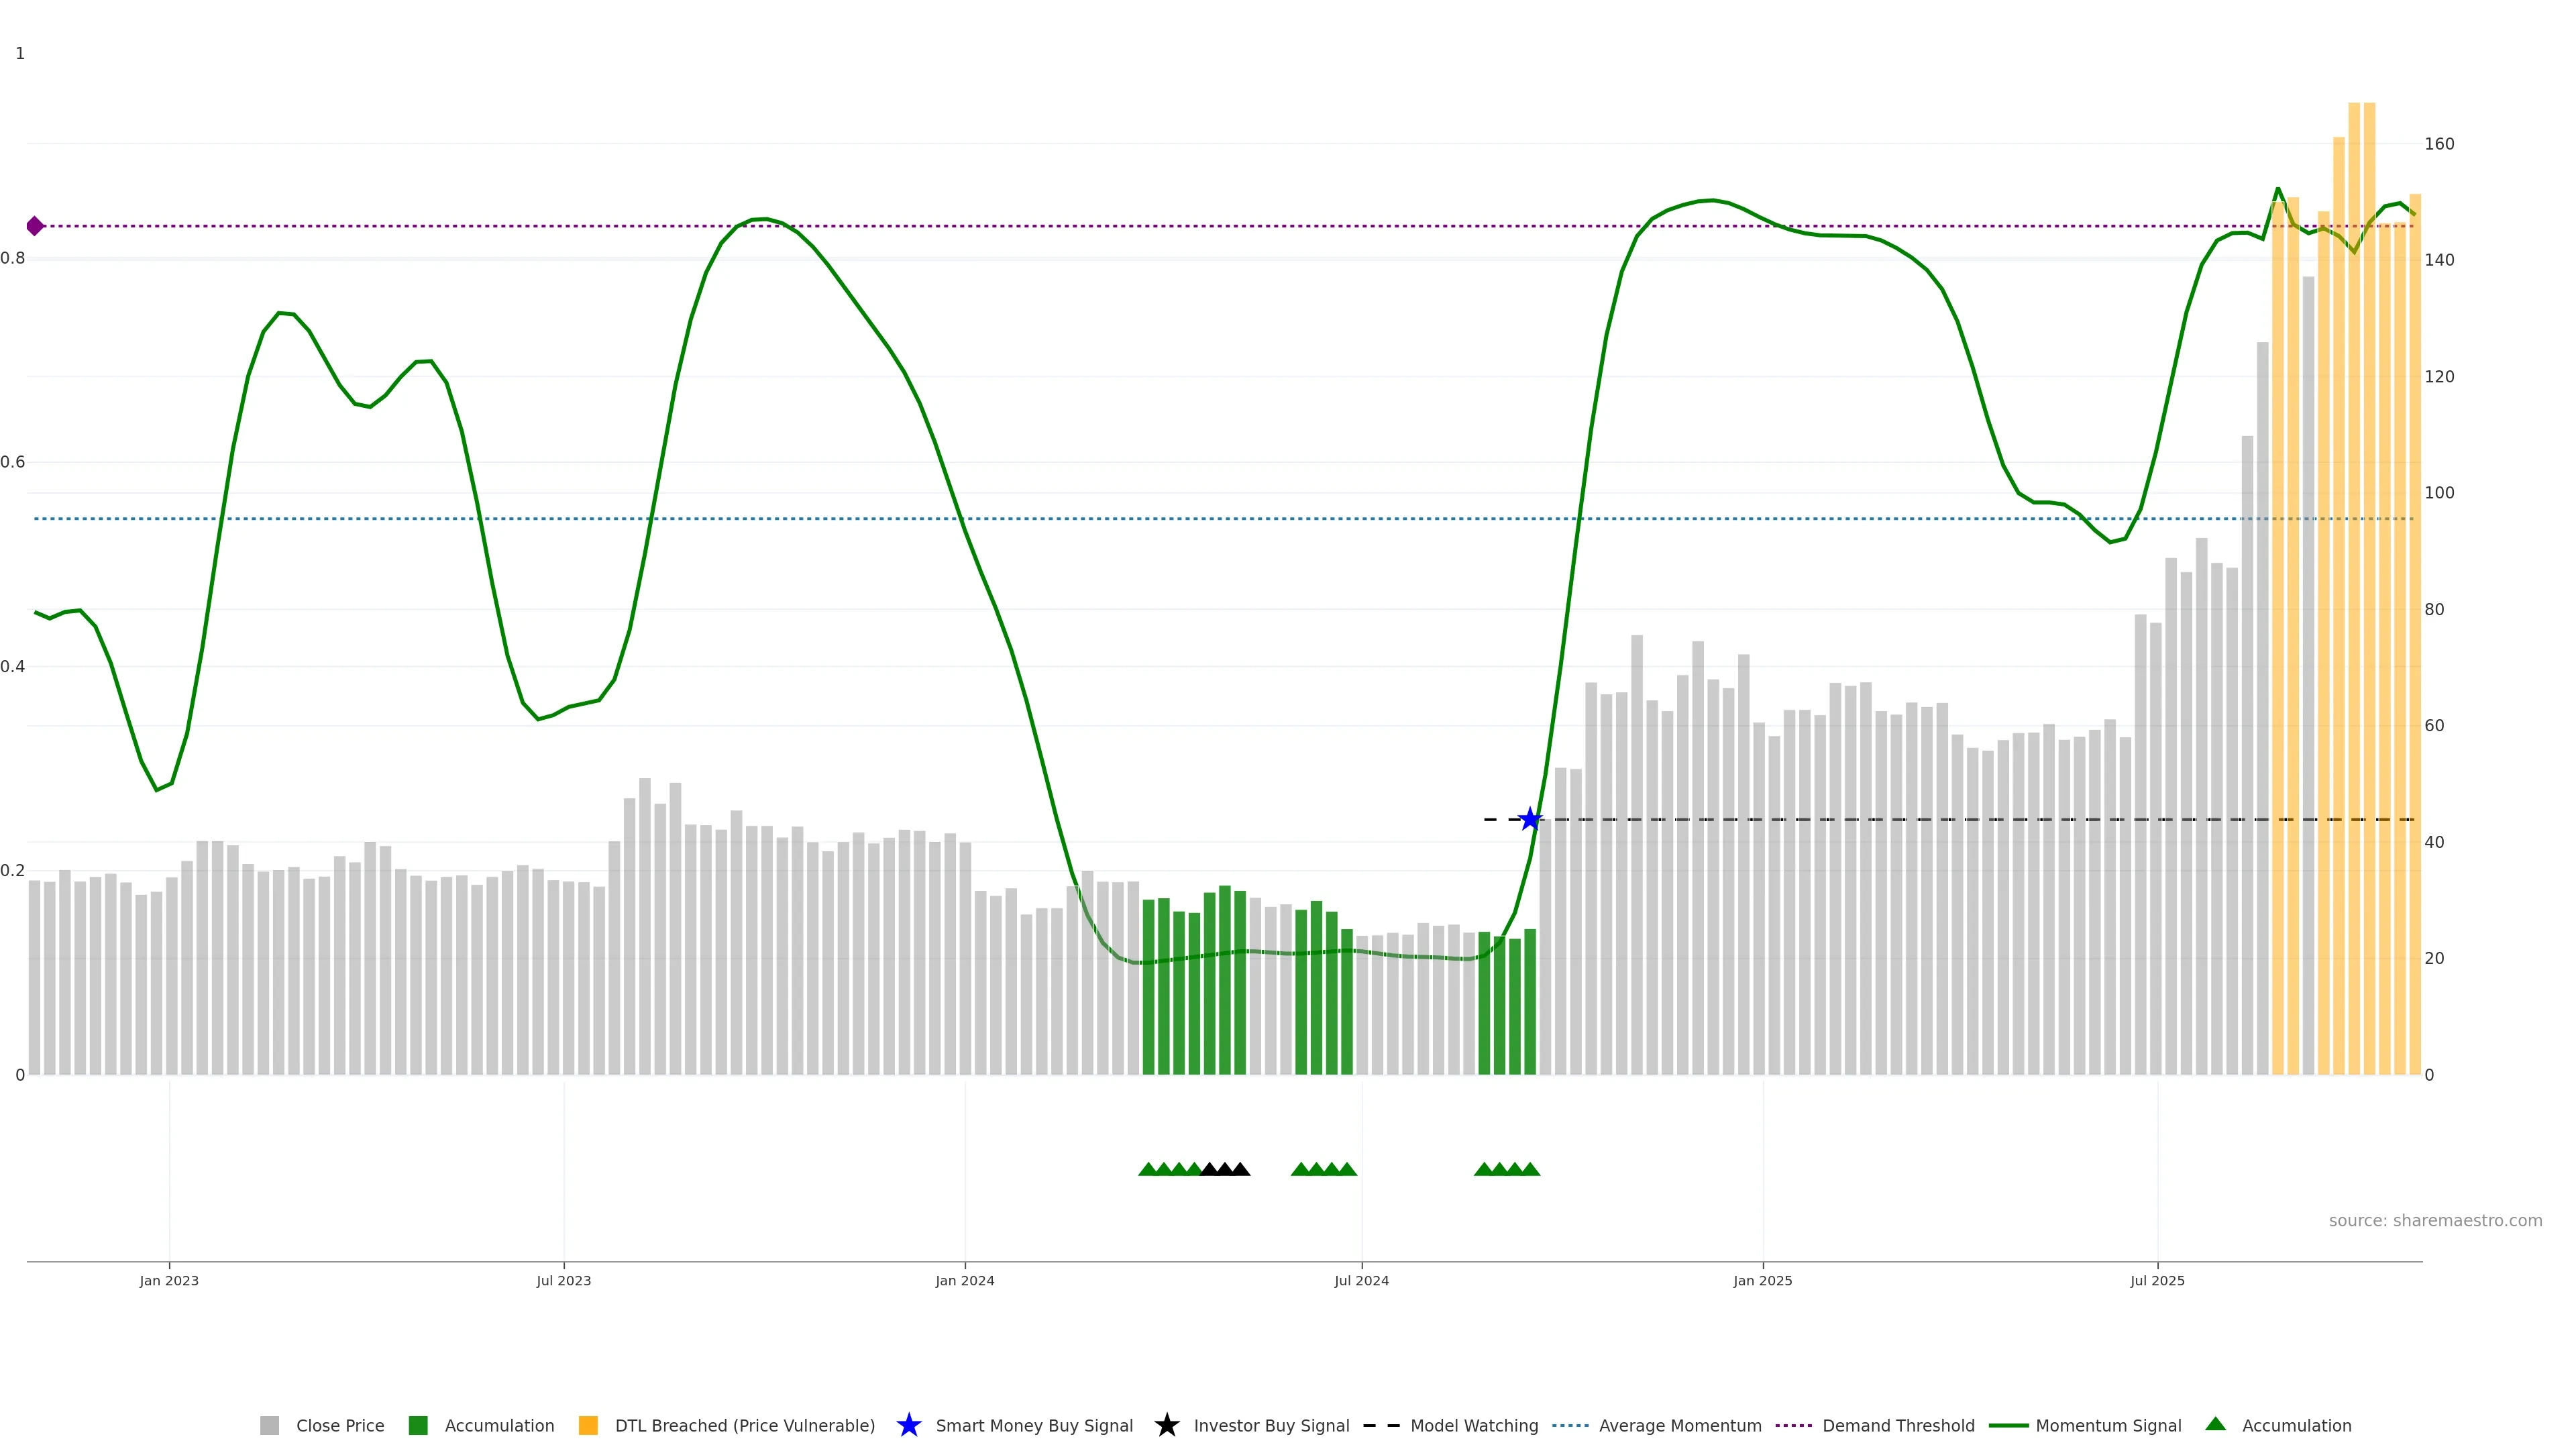Click the purple diamond Demand Threshold marker
Image resolution: width=2576 pixels, height=1449 pixels.
point(35,226)
